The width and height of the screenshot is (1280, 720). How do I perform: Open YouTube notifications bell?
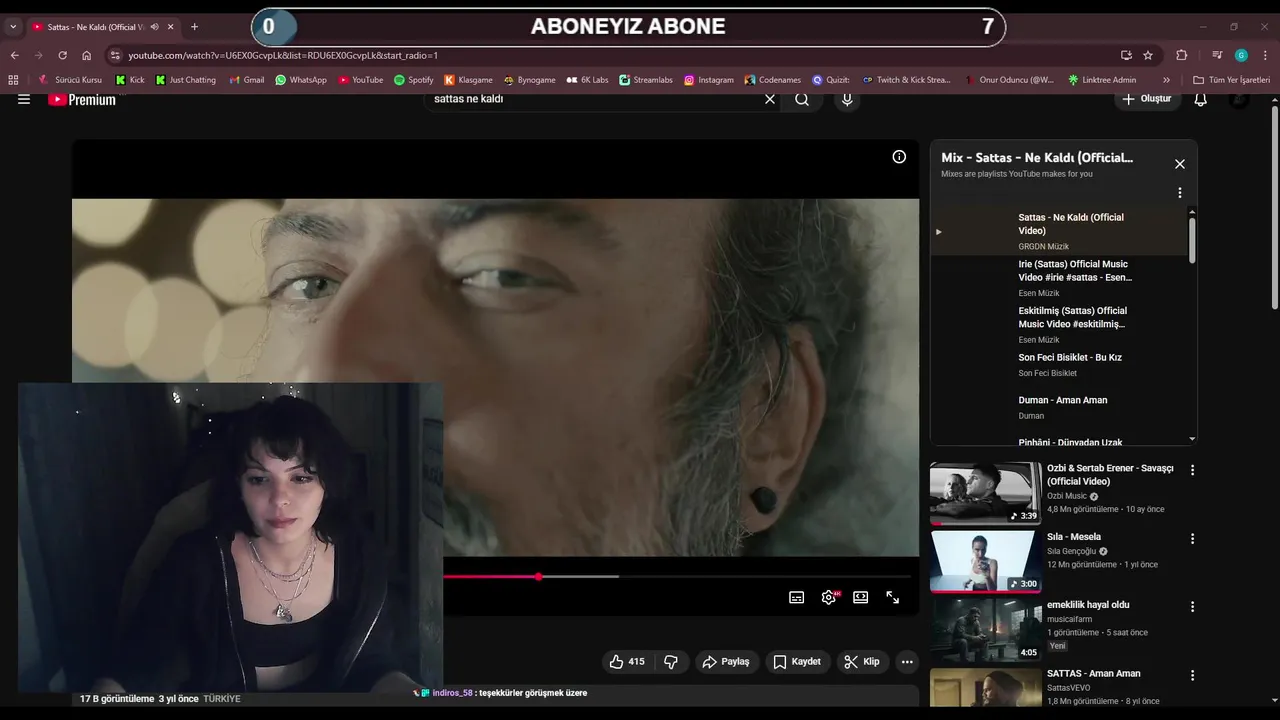1201,99
